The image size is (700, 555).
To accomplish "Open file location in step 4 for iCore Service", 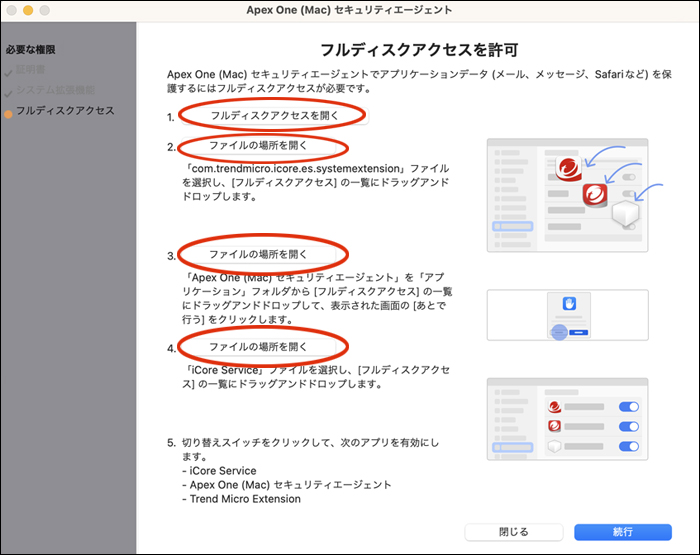I will [258, 346].
